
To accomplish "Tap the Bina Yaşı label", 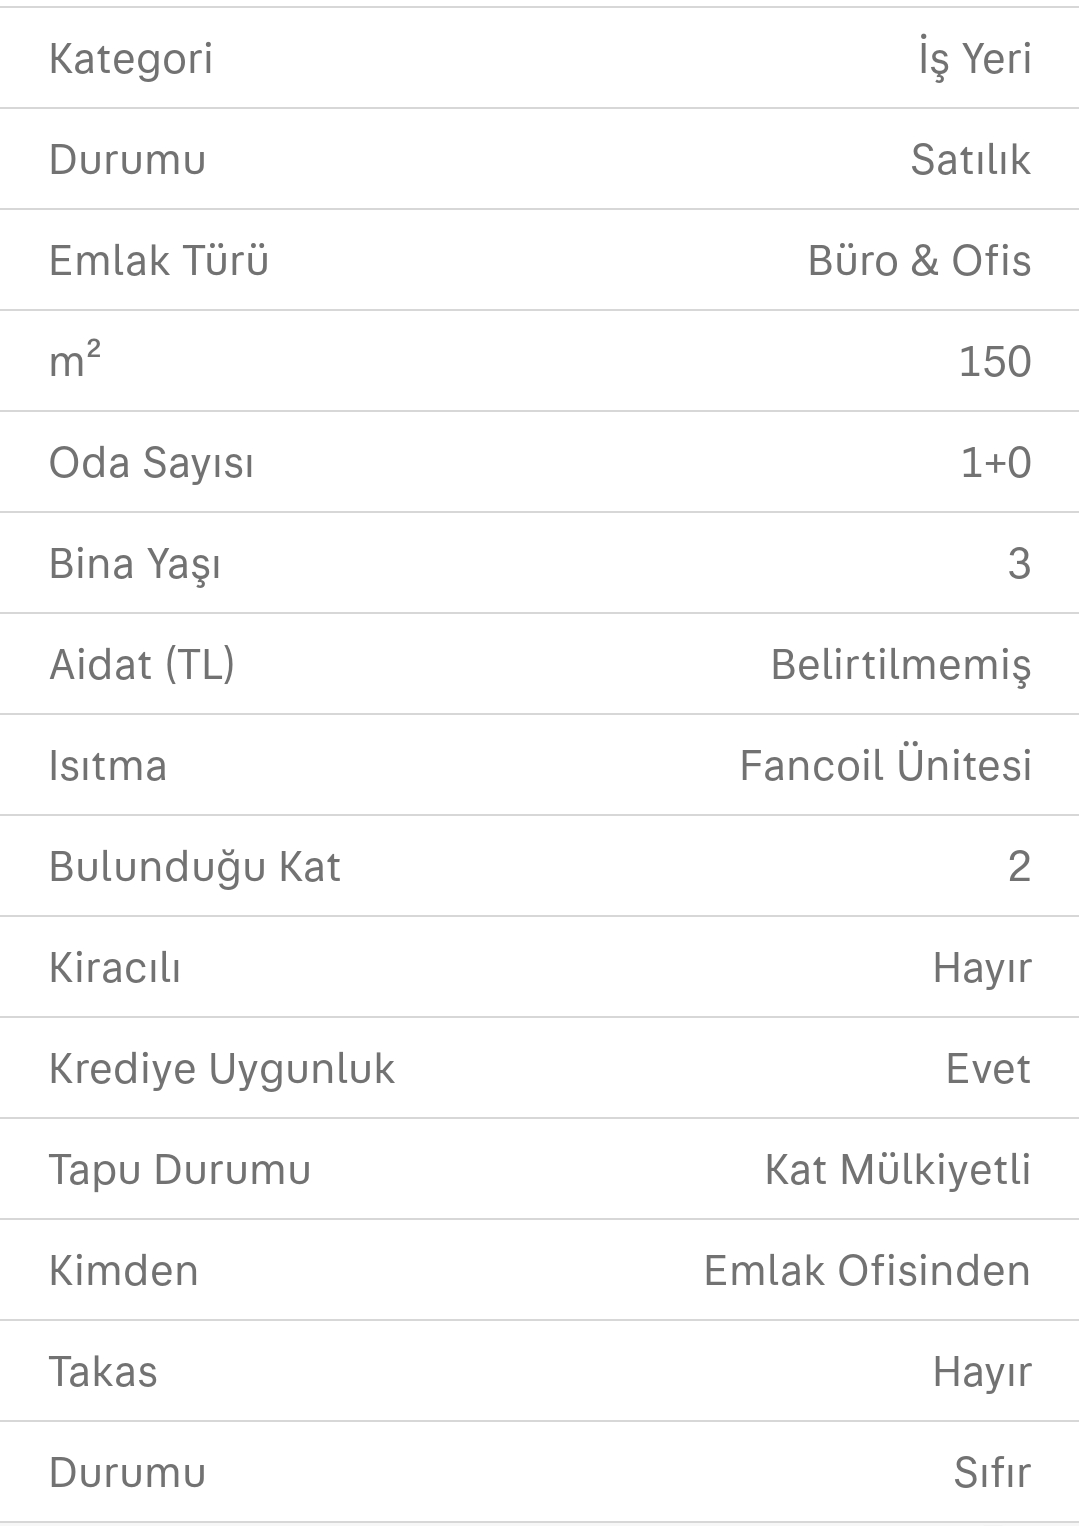I will (x=135, y=564).
